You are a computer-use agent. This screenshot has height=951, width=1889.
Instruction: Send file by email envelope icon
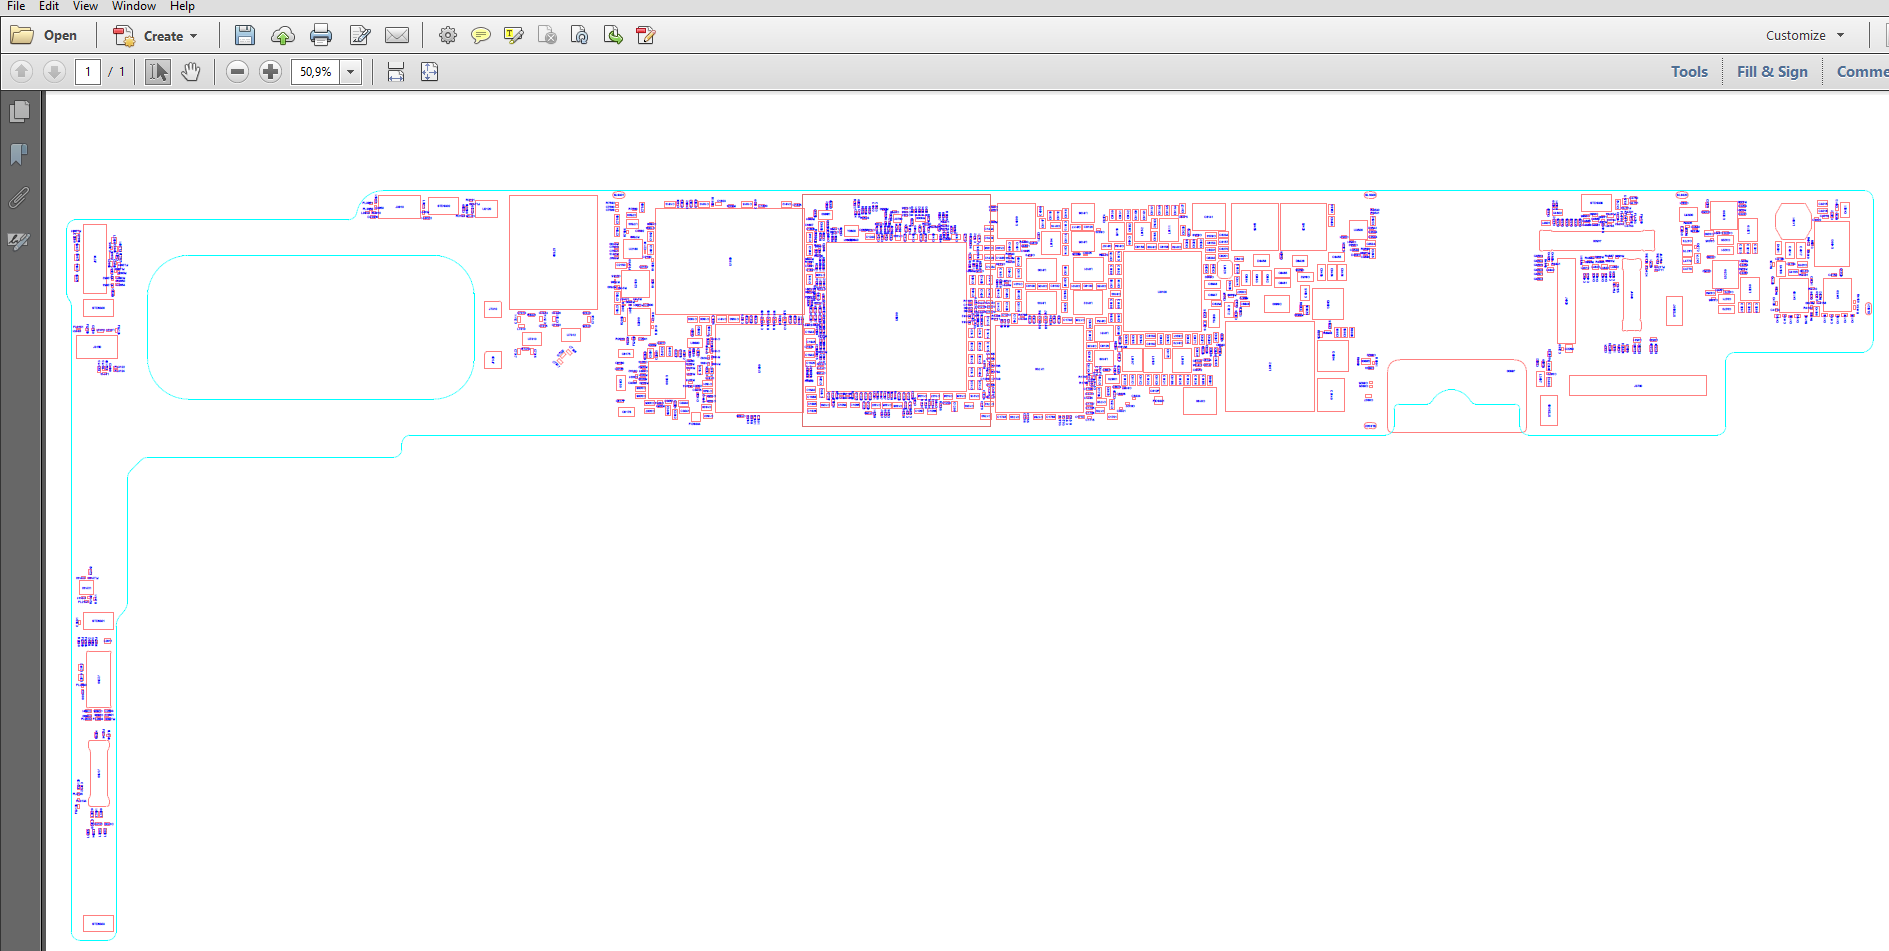click(x=397, y=36)
